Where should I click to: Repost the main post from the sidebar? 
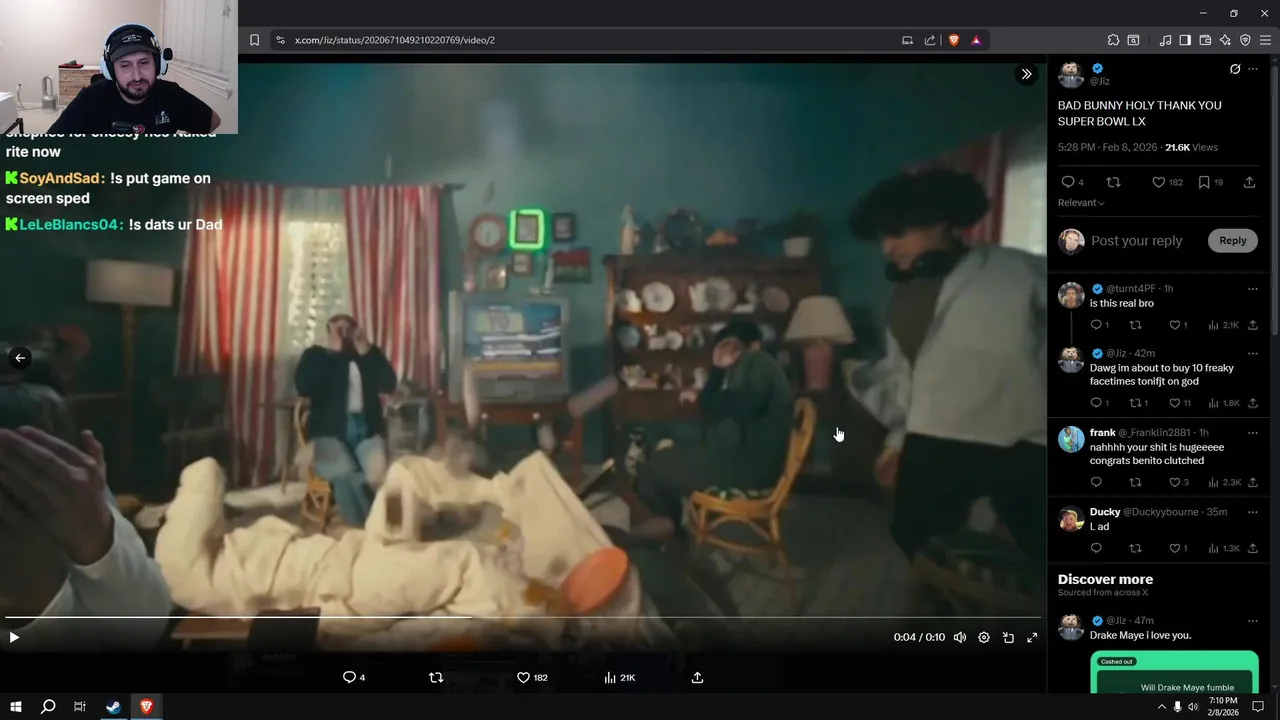(x=1113, y=182)
